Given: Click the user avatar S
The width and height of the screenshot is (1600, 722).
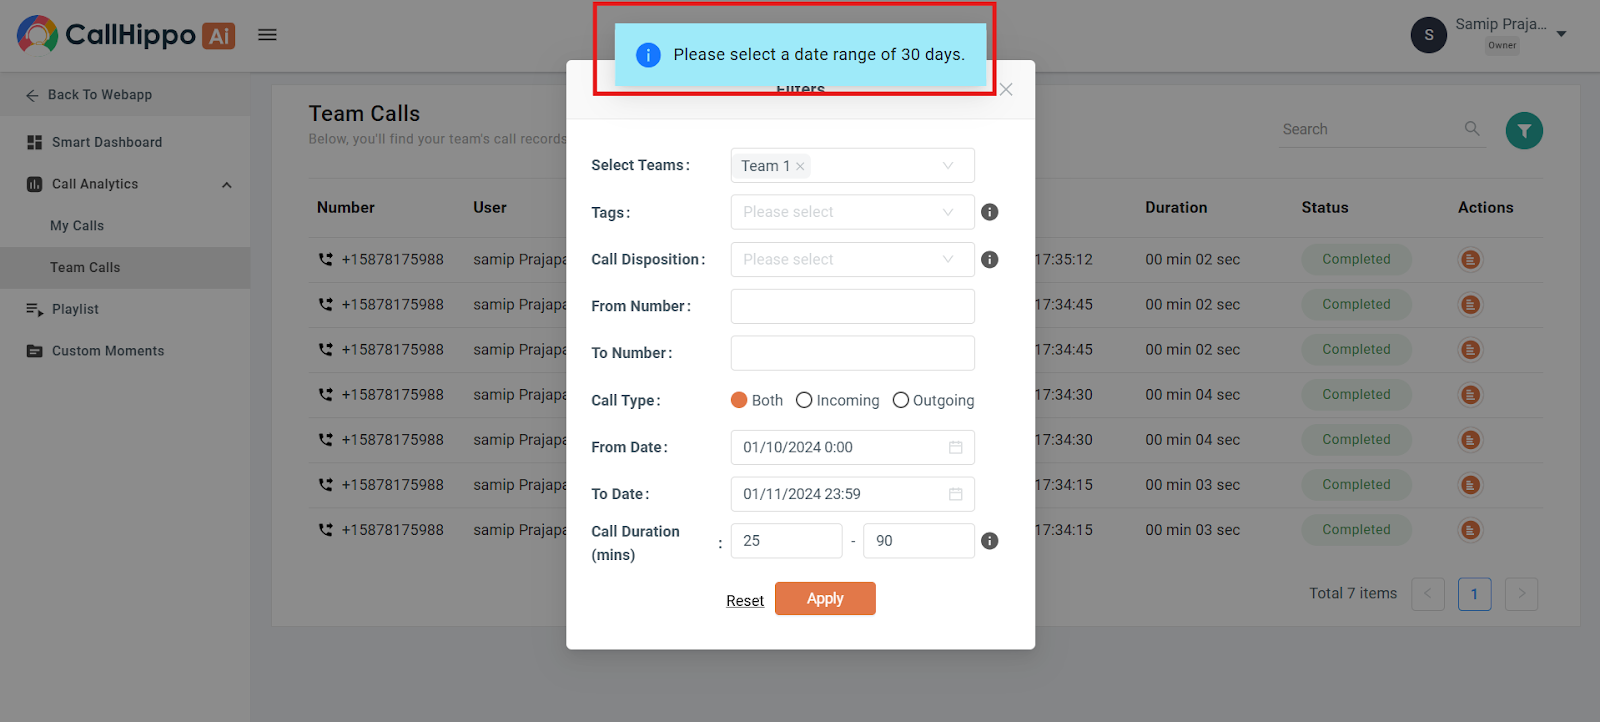Looking at the screenshot, I should tap(1428, 35).
